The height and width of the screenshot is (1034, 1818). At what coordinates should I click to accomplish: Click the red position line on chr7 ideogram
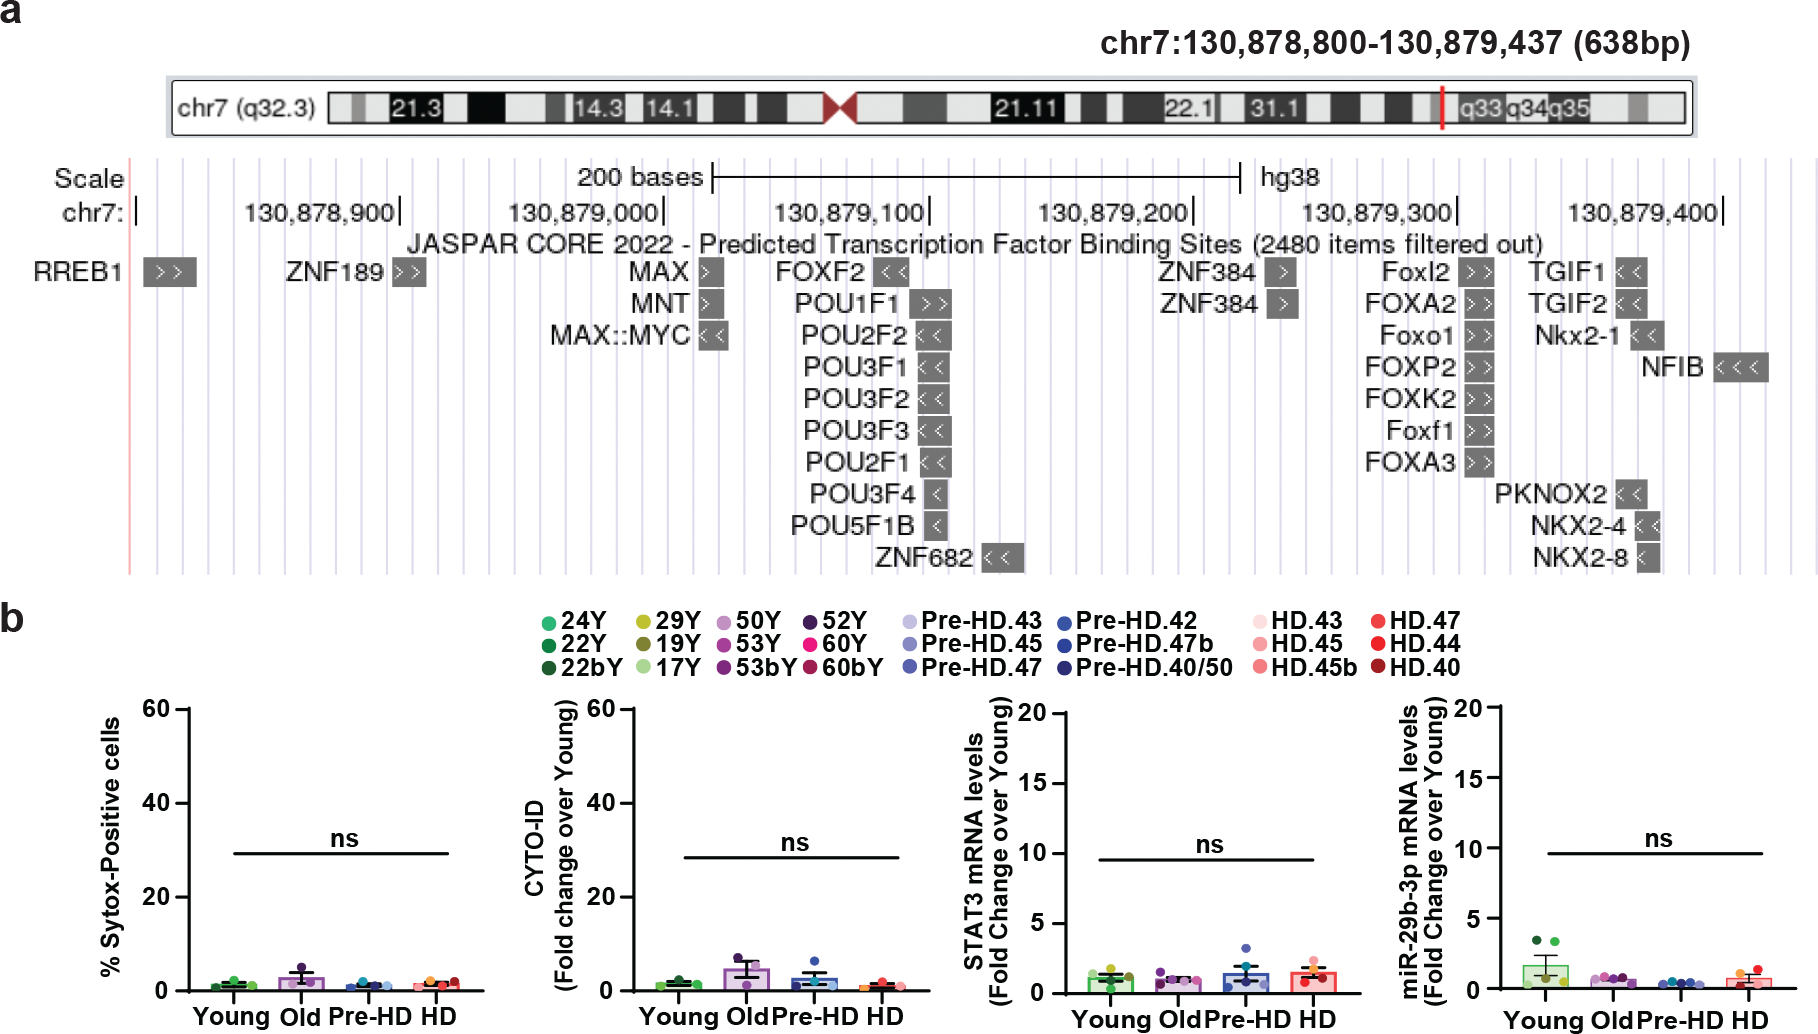click(x=1442, y=108)
